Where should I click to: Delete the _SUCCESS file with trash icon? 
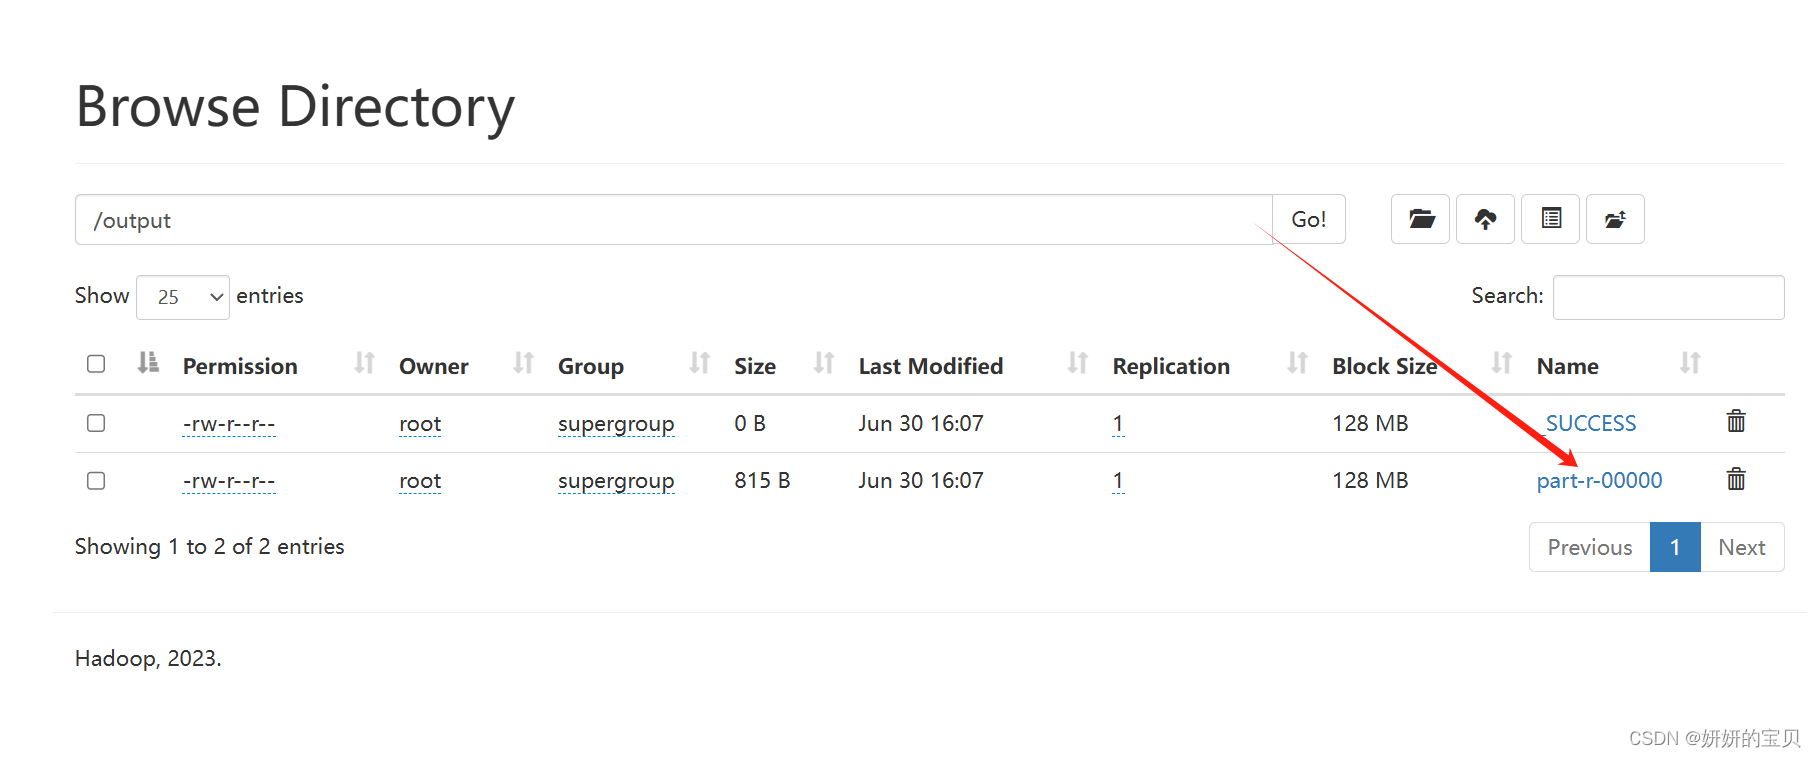click(1736, 422)
